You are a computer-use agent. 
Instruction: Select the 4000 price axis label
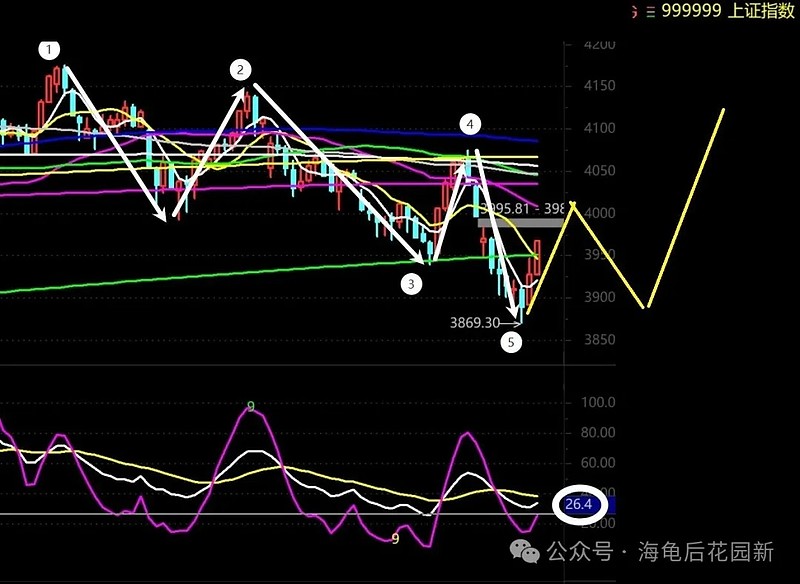599,213
